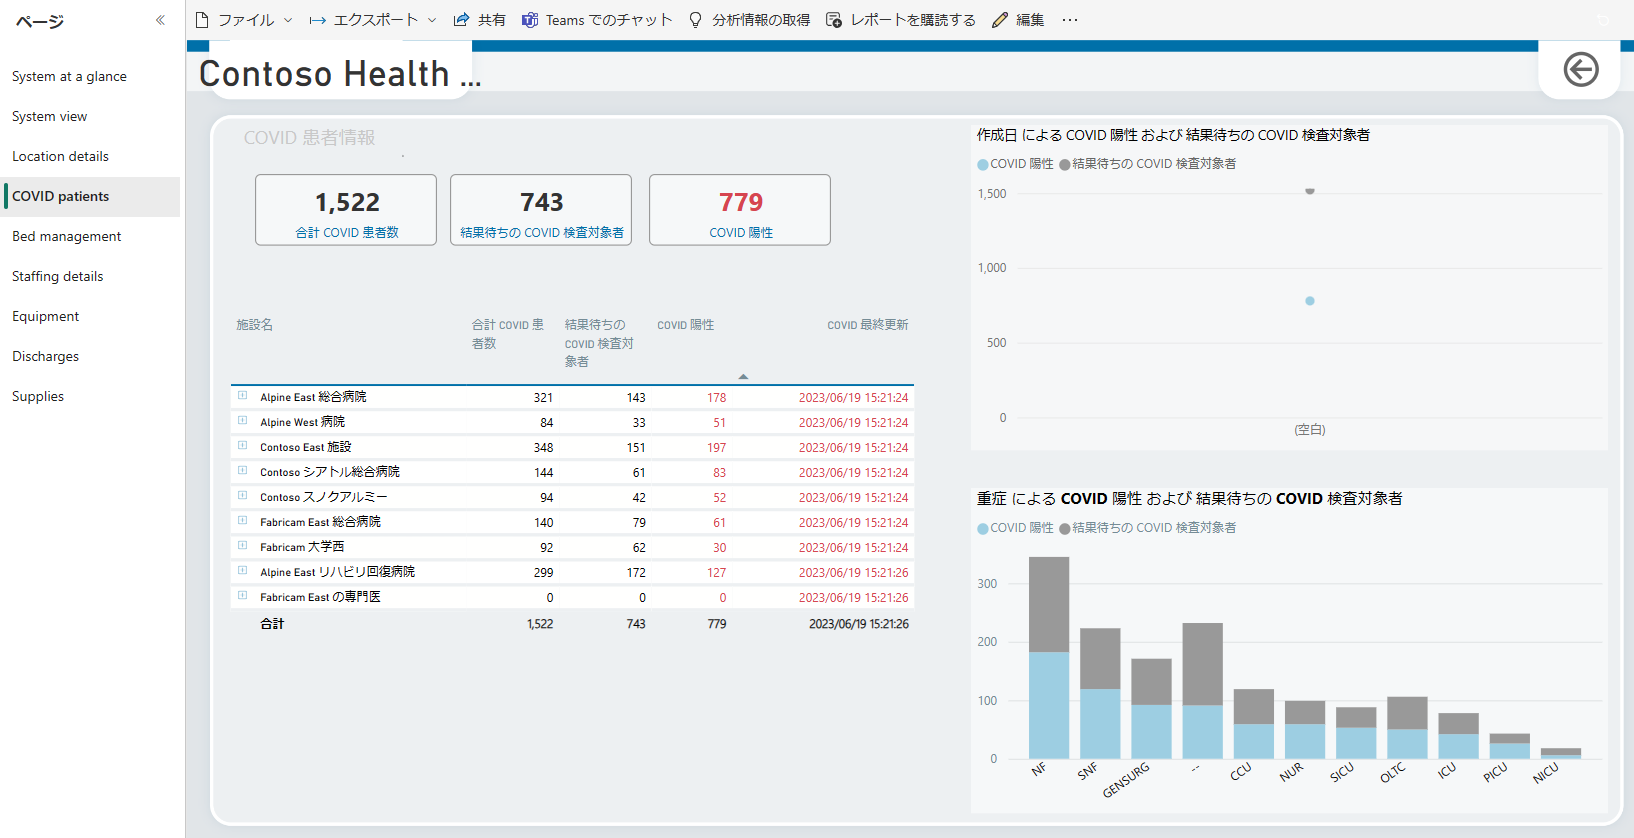Open Location details page
This screenshot has width=1634, height=838.
[90, 156]
